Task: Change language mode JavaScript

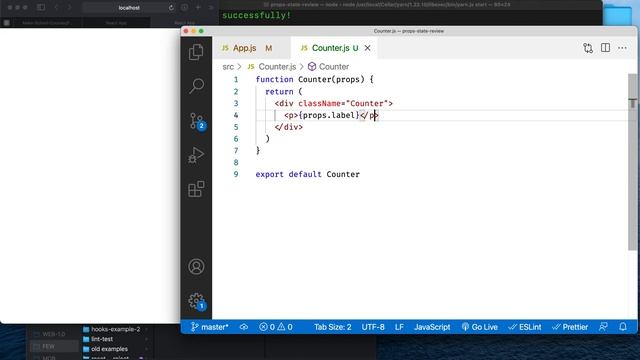Action: pyautogui.click(x=432, y=327)
